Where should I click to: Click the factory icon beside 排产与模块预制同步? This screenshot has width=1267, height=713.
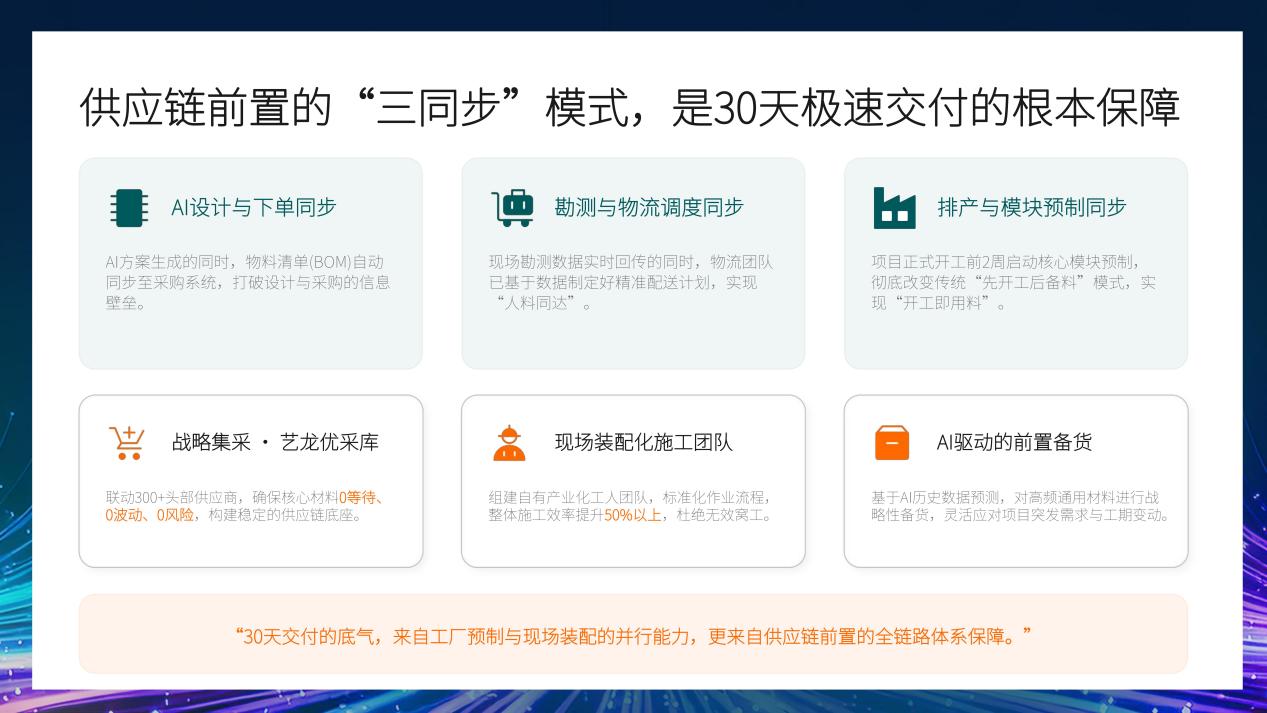(x=893, y=208)
